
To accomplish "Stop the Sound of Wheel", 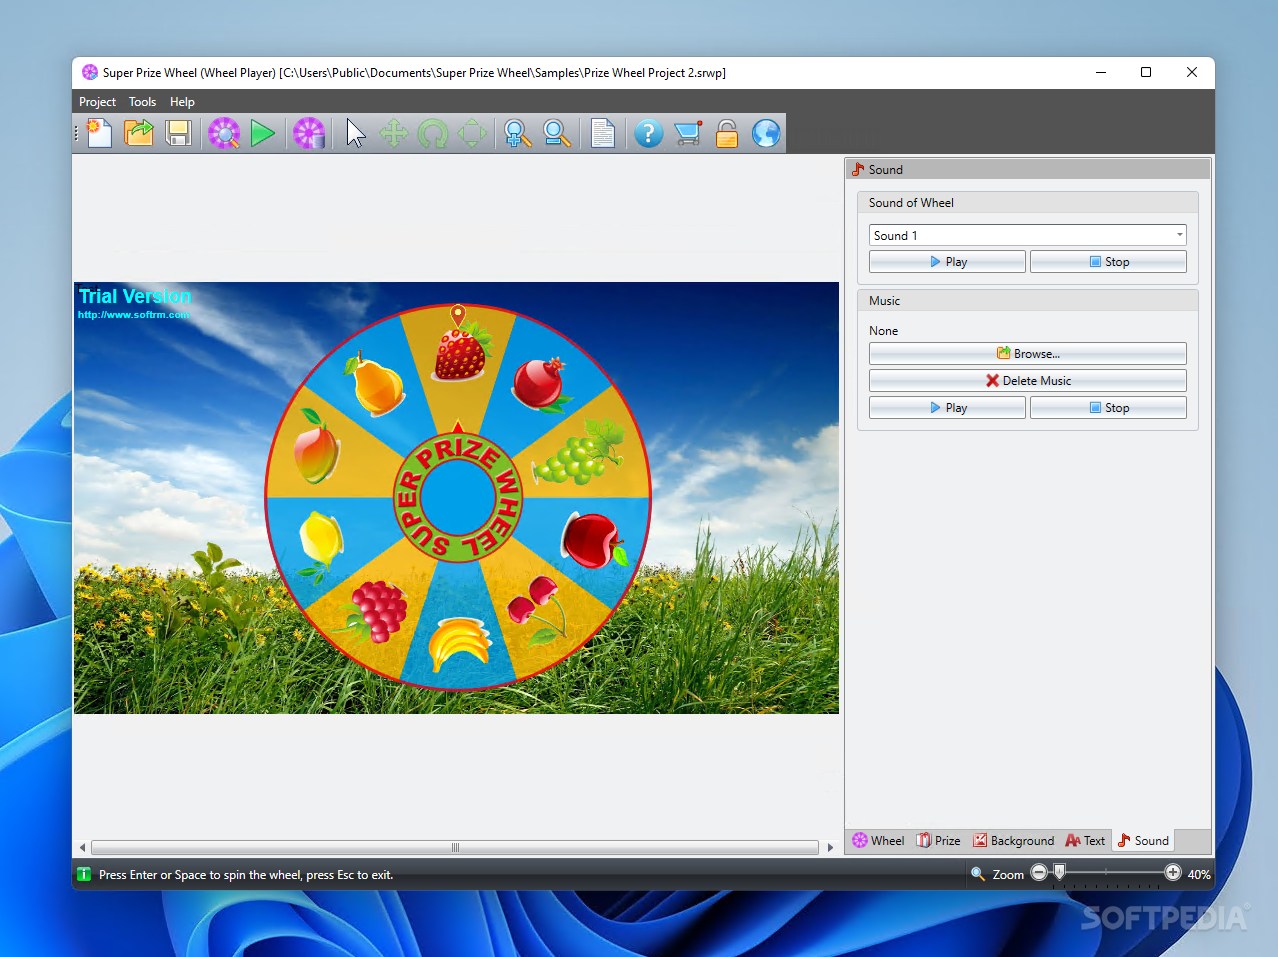I will 1108,262.
